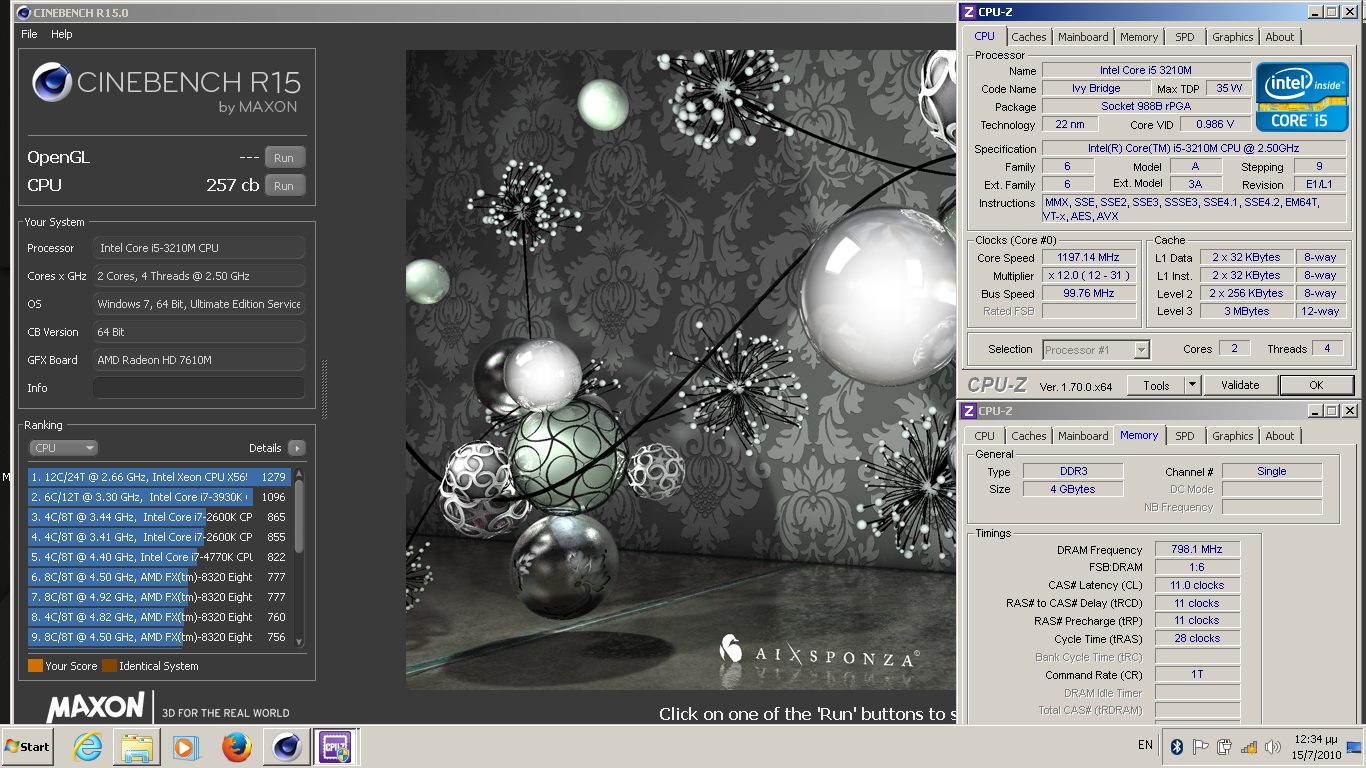Select ranking entry 1 Intel Xeon X56
1366x768 pixels.
point(160,477)
